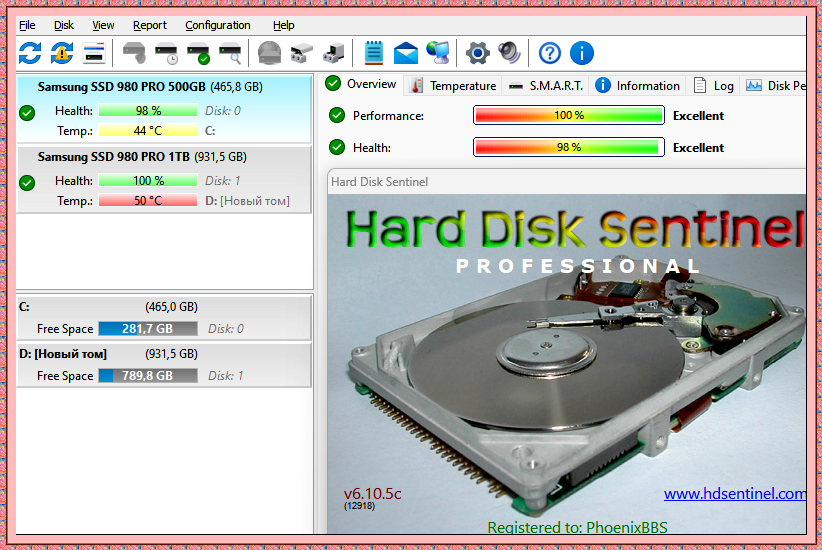Click the globe and monitor network icon
This screenshot has height=550, width=822.
[438, 53]
